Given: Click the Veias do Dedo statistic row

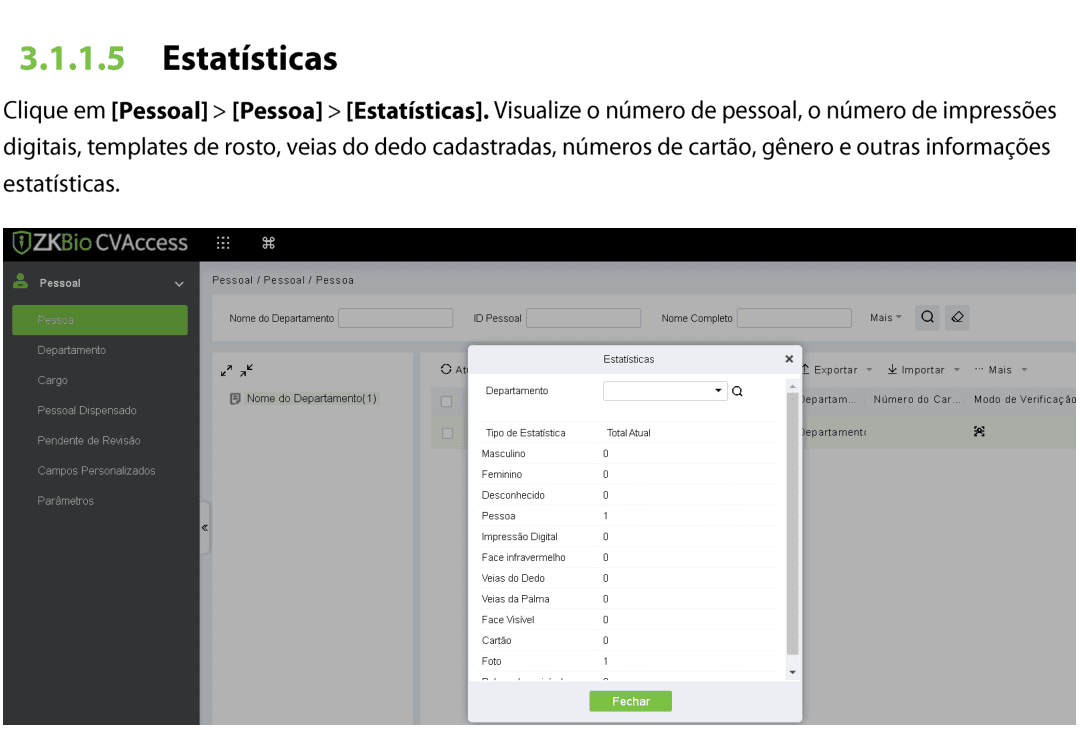Looking at the screenshot, I should (628, 578).
